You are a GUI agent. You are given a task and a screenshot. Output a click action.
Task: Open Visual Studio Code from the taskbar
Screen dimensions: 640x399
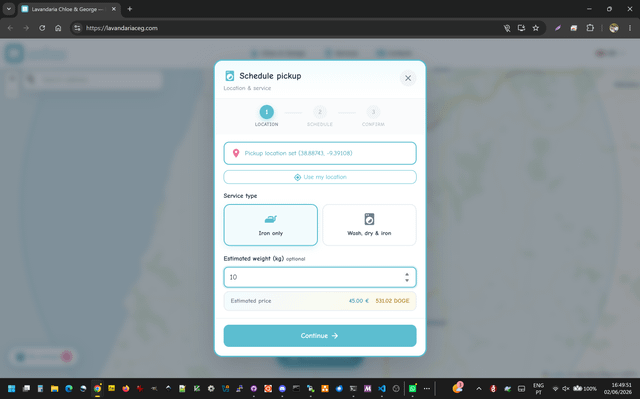(382, 388)
